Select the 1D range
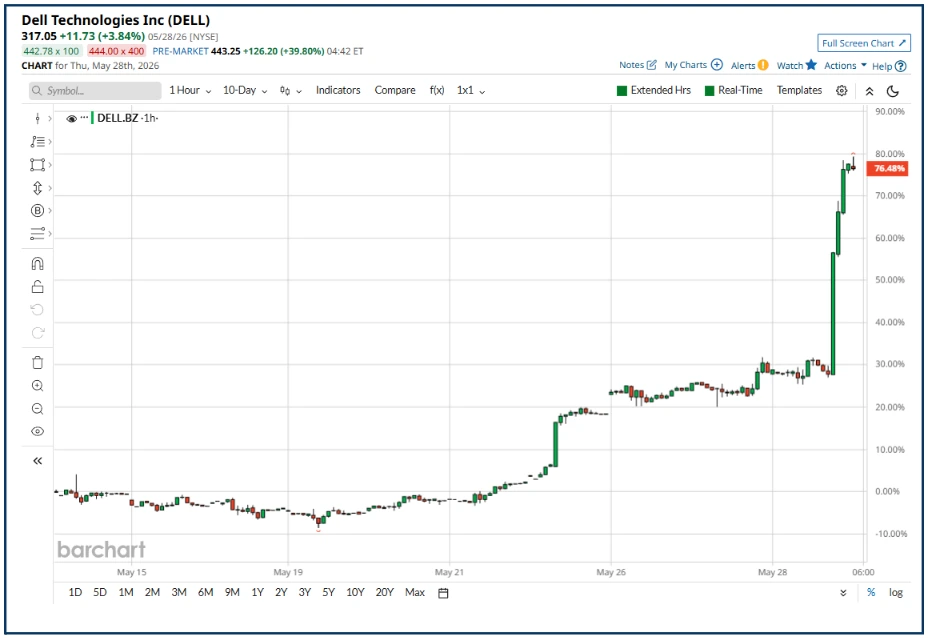This screenshot has width=928, height=638. tap(75, 592)
